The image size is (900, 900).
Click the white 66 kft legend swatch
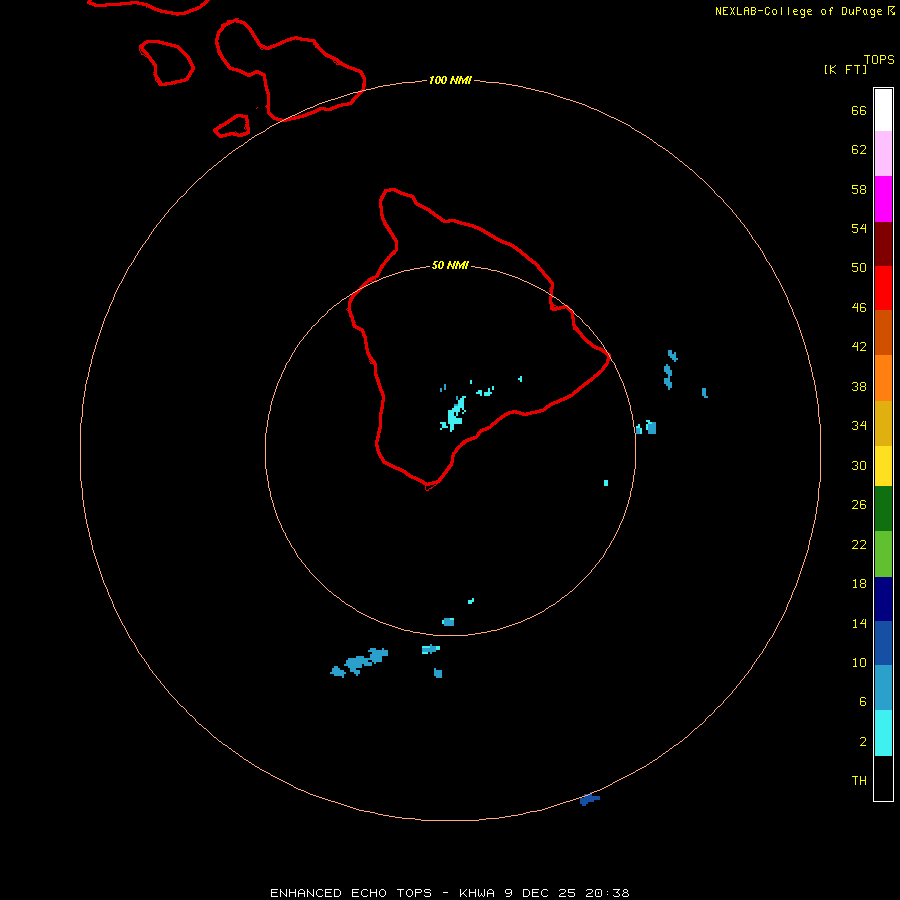click(883, 110)
